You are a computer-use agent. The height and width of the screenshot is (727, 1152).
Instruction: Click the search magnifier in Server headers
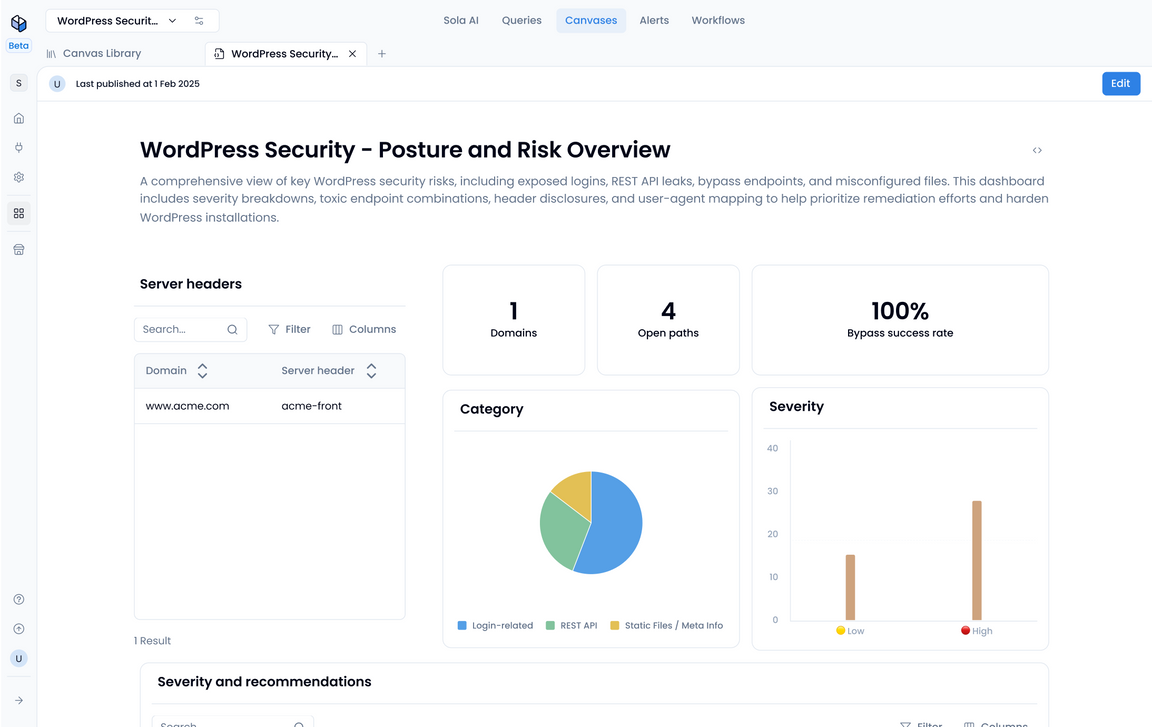[232, 330]
